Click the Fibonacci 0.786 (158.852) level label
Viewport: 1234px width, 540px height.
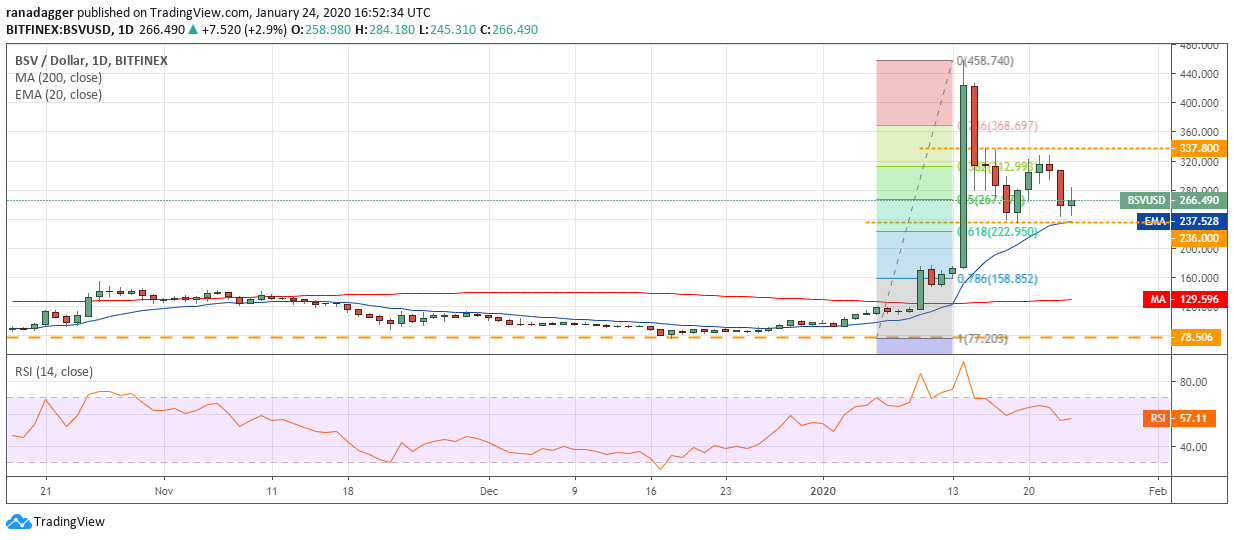click(x=991, y=278)
